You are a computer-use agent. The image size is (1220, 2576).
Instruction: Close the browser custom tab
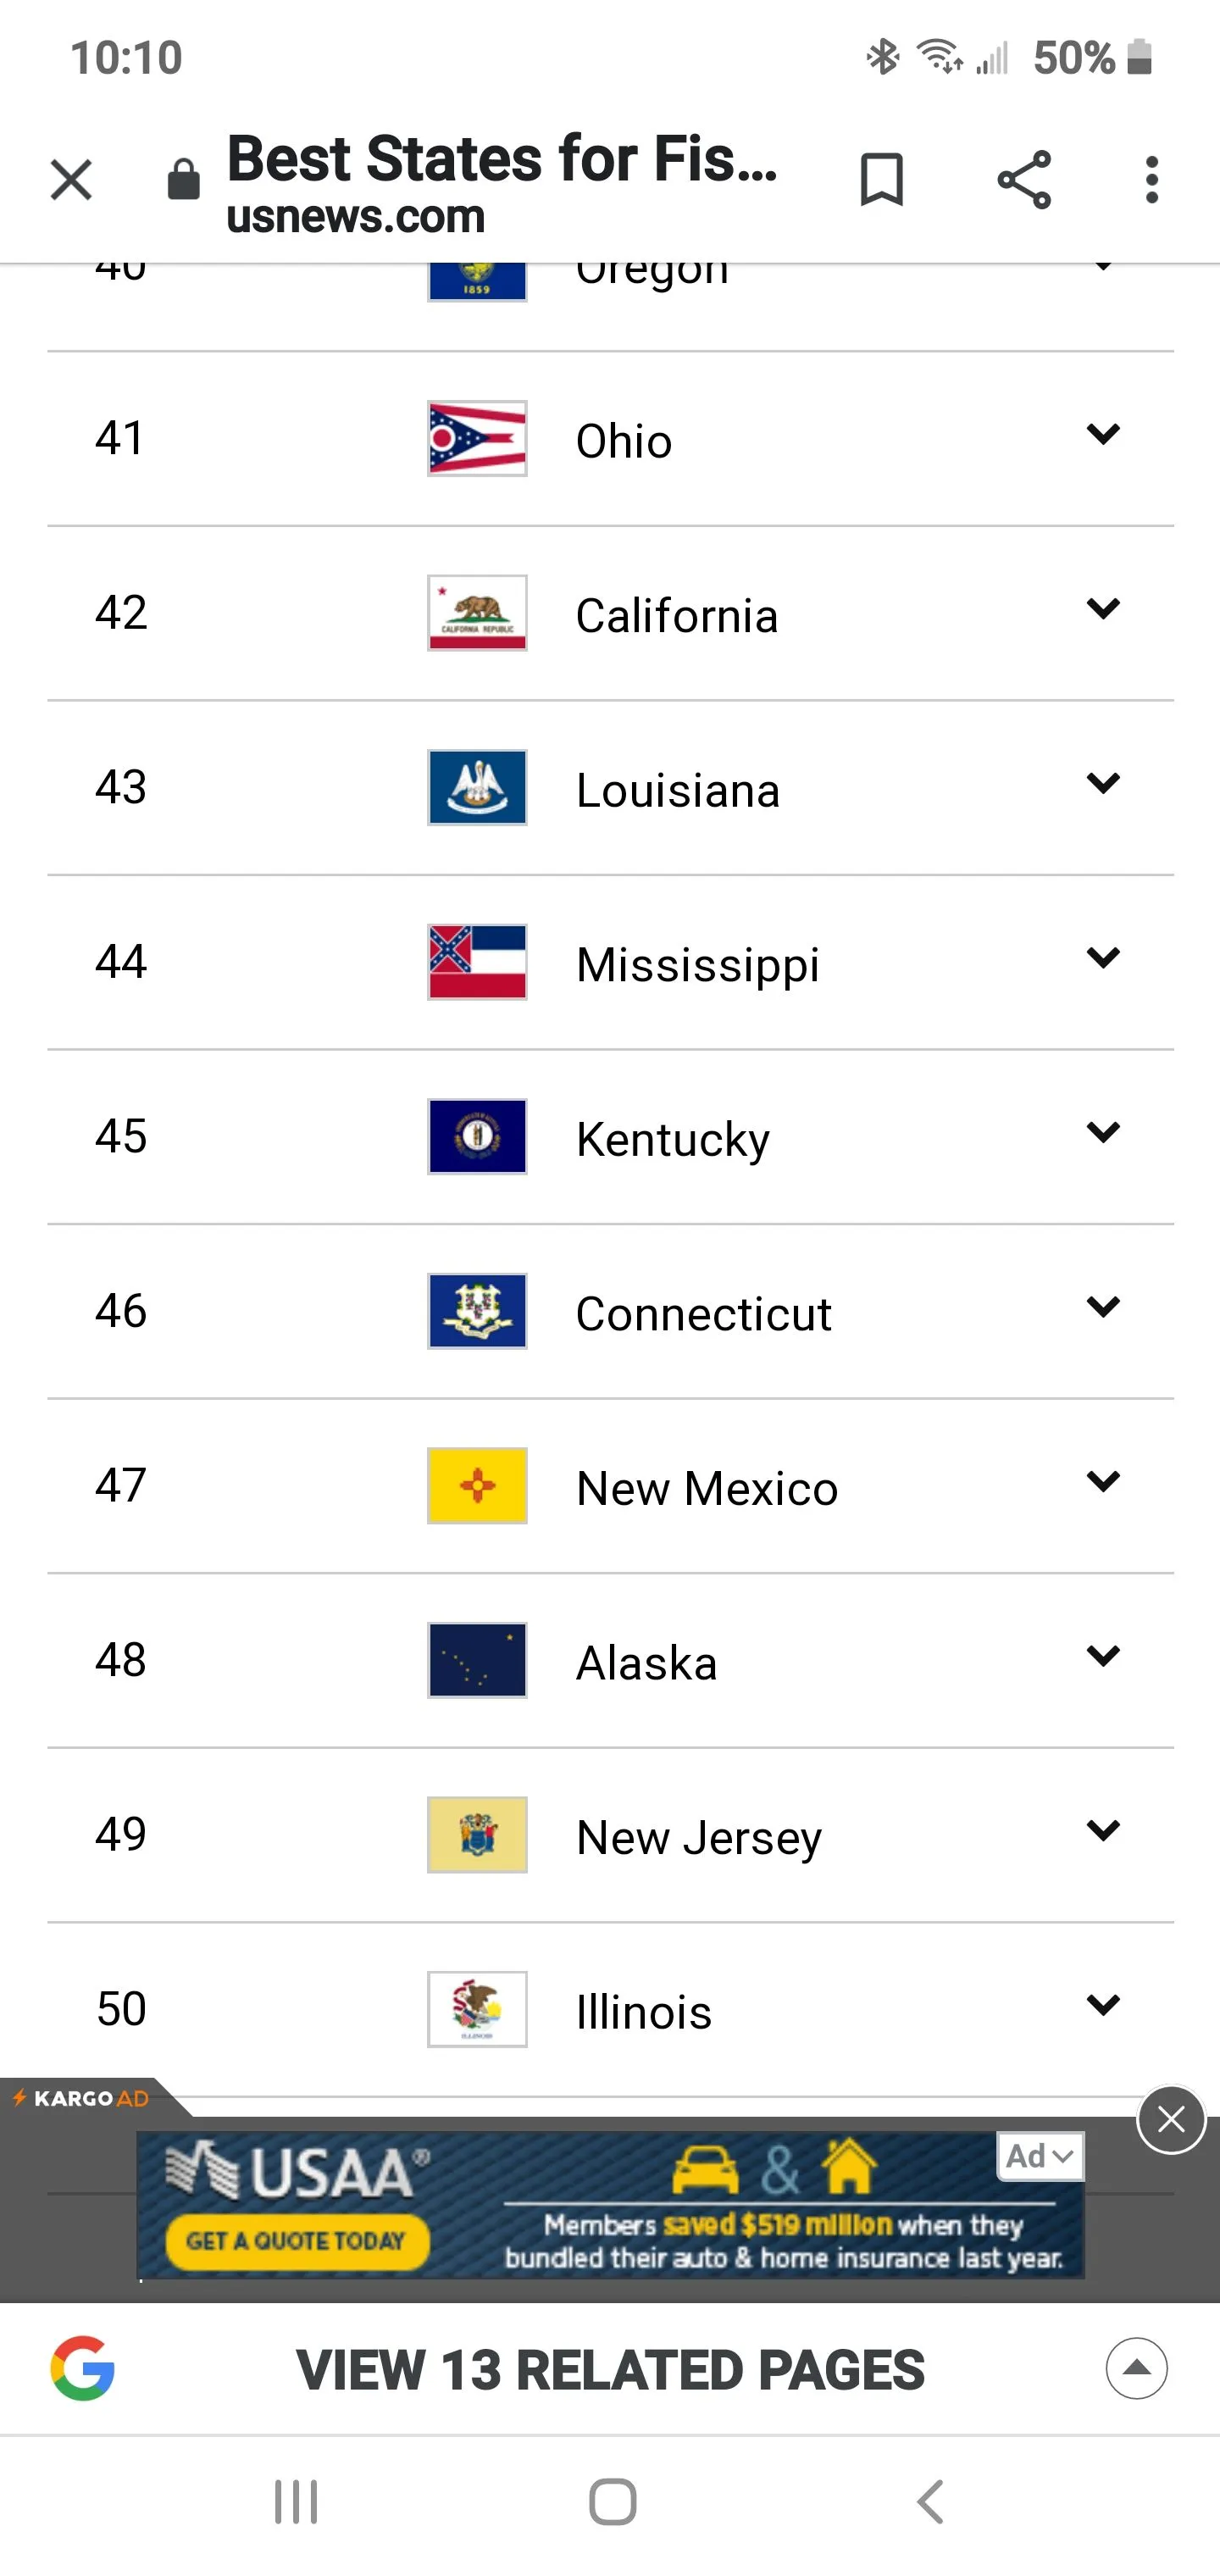[71, 181]
